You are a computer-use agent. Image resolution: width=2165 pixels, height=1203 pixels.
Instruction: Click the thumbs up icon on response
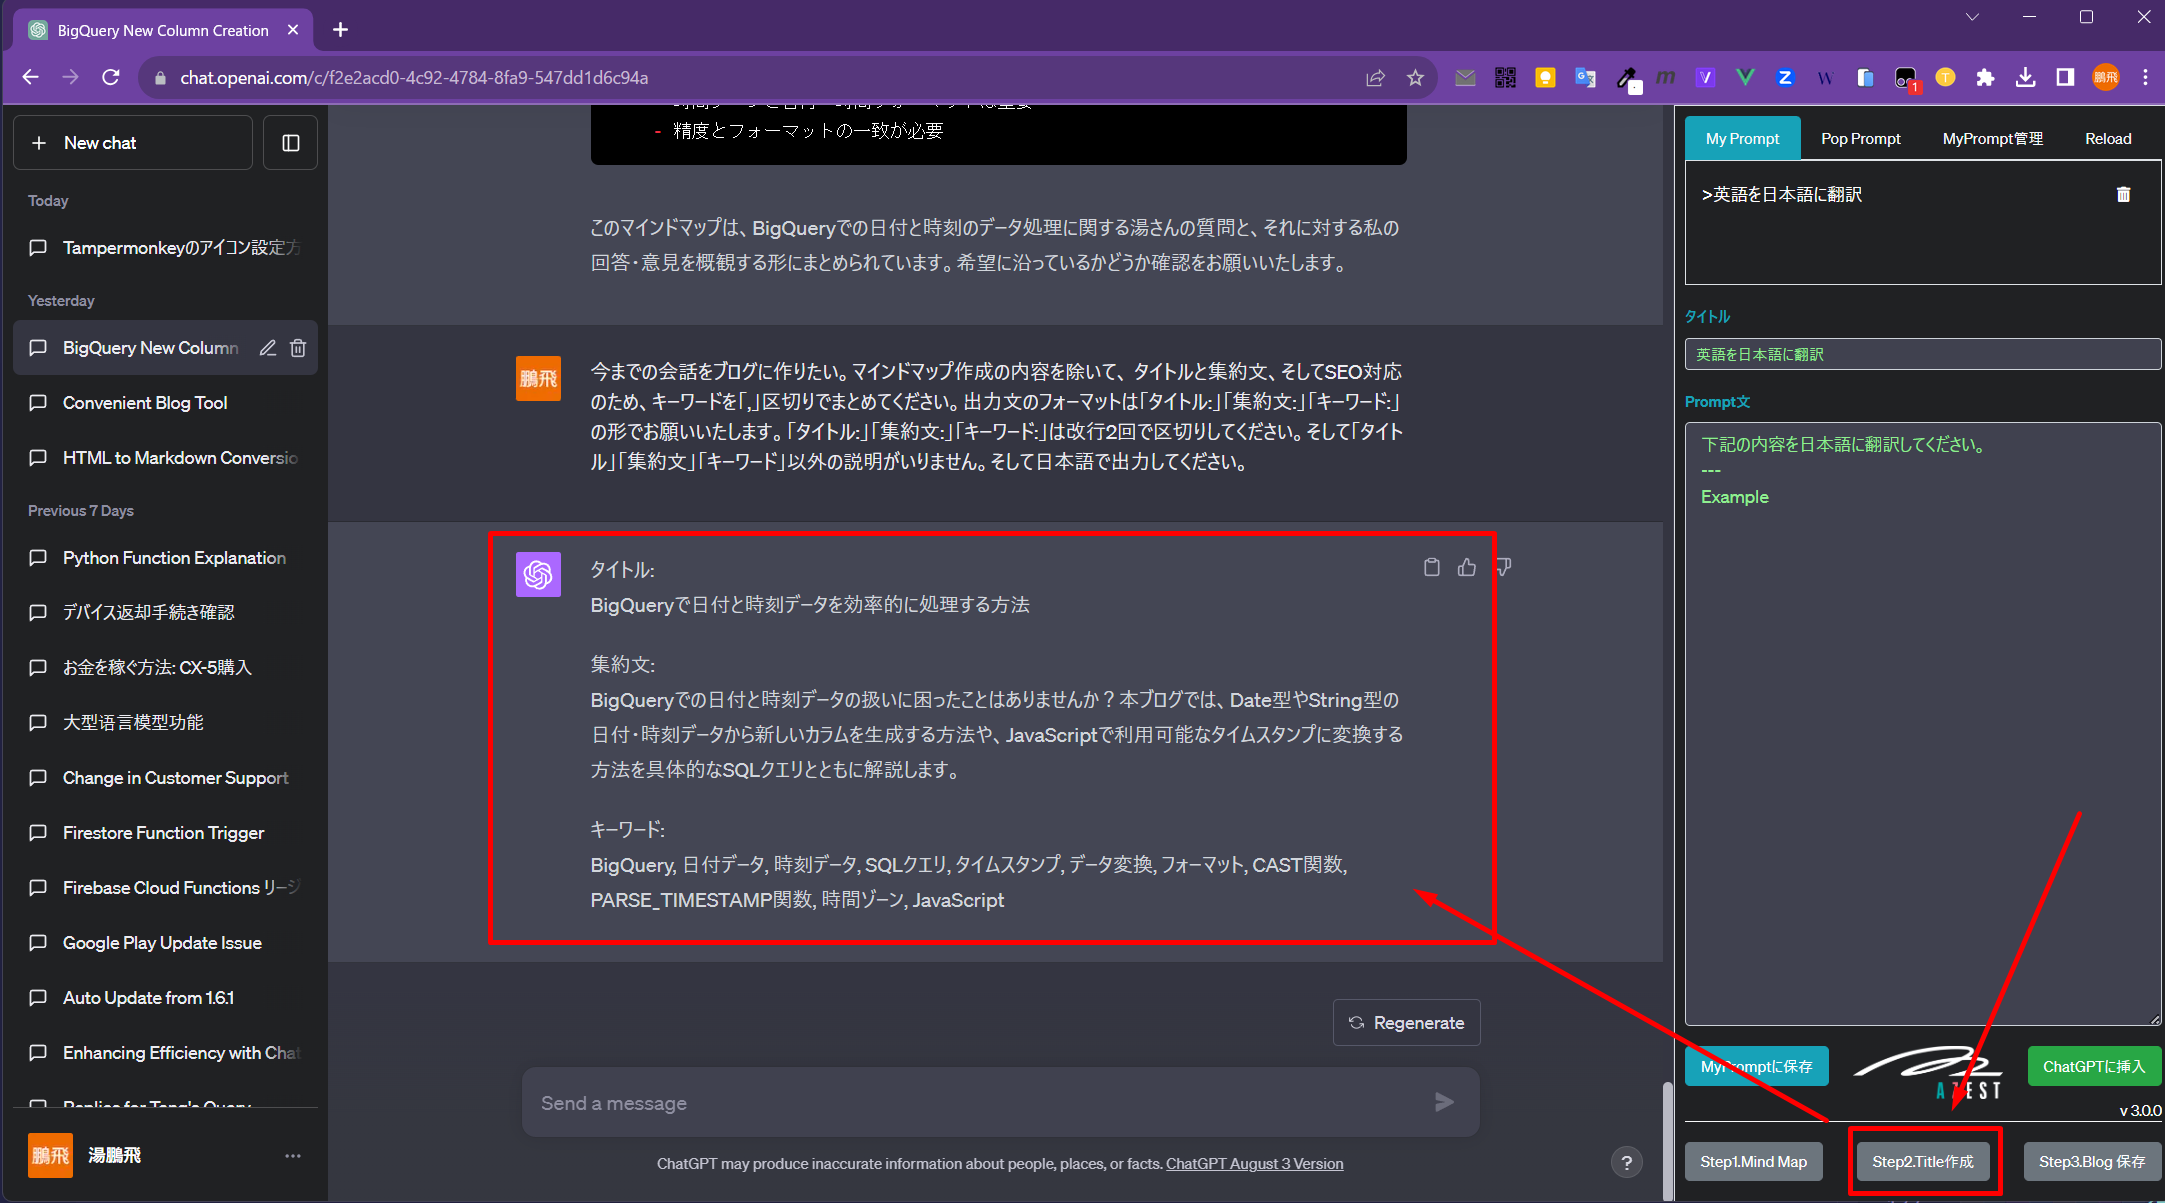click(1466, 568)
